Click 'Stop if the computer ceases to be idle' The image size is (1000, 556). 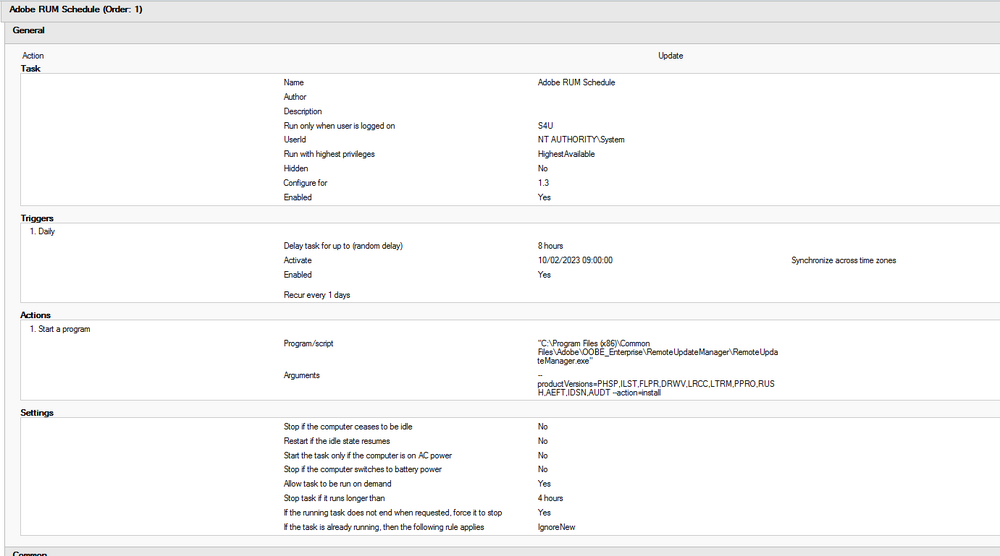348,427
